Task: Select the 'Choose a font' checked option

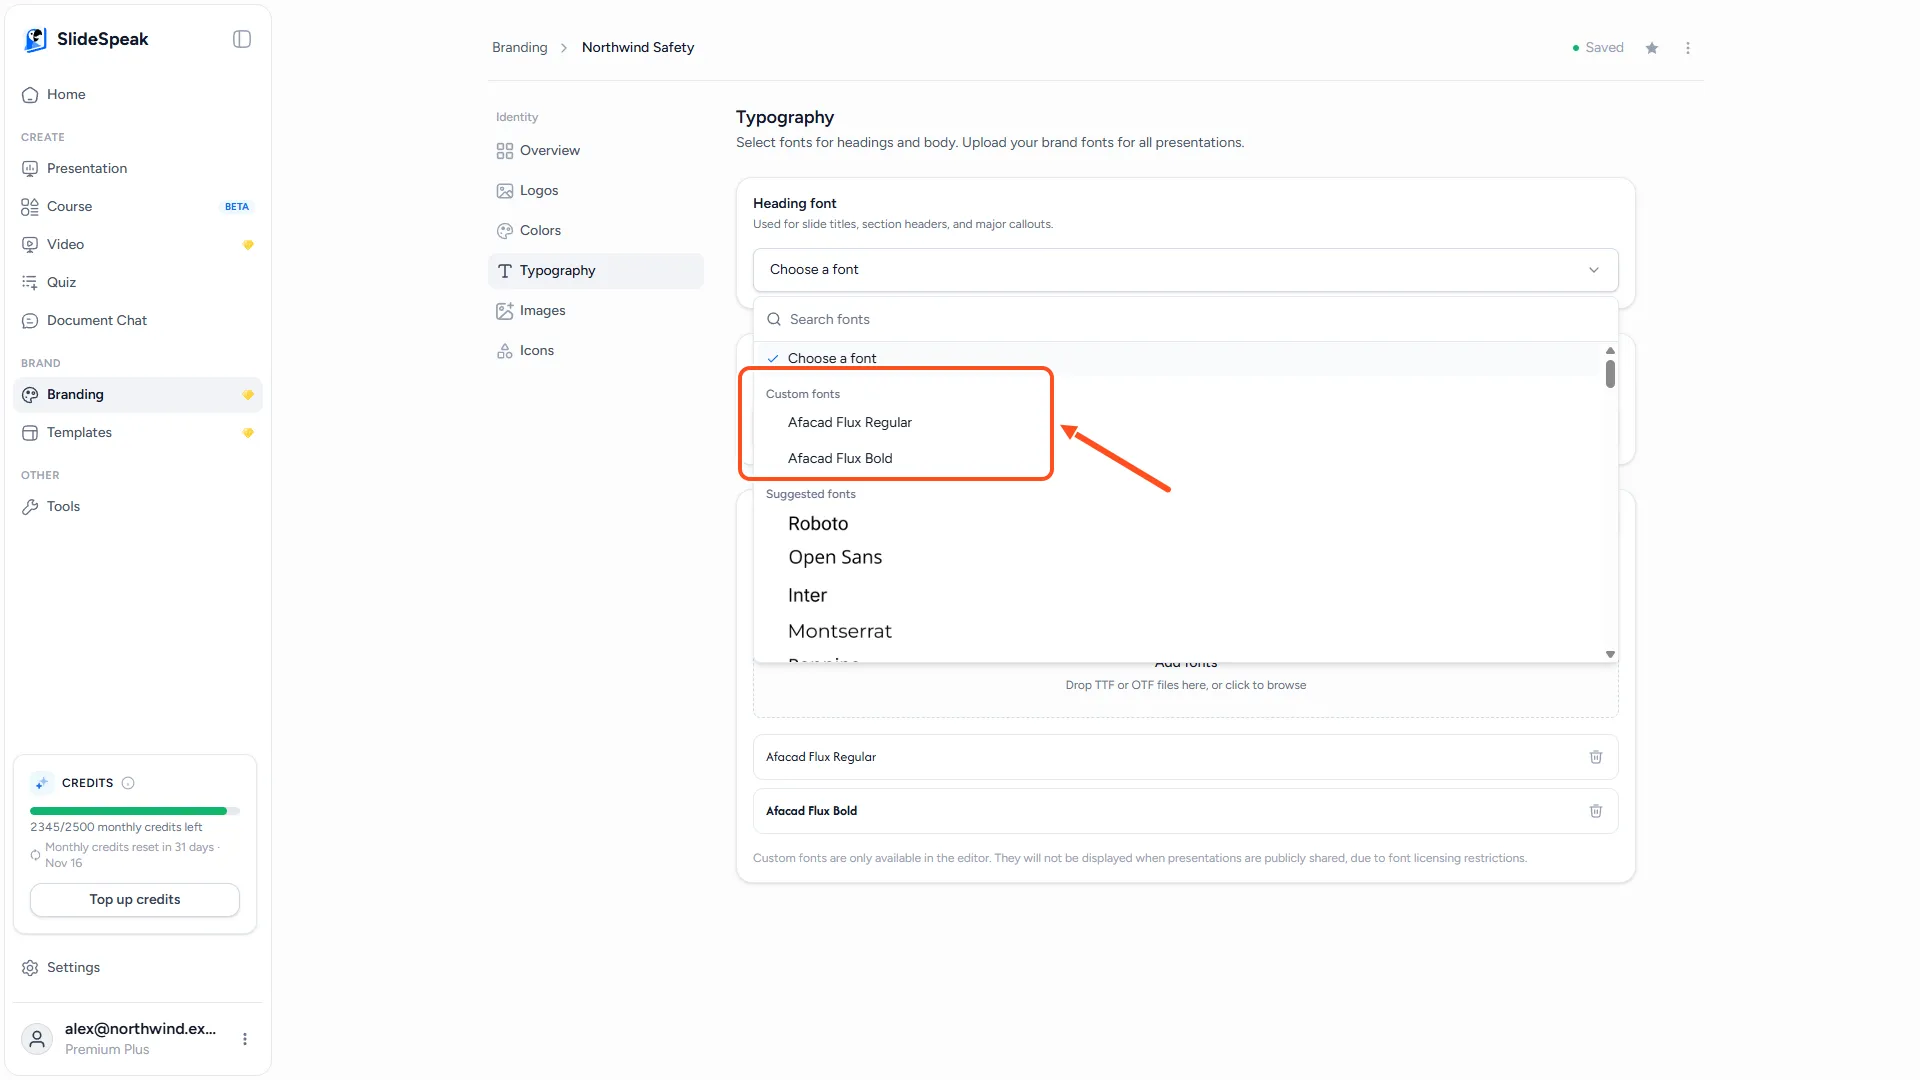Action: coord(1178,358)
